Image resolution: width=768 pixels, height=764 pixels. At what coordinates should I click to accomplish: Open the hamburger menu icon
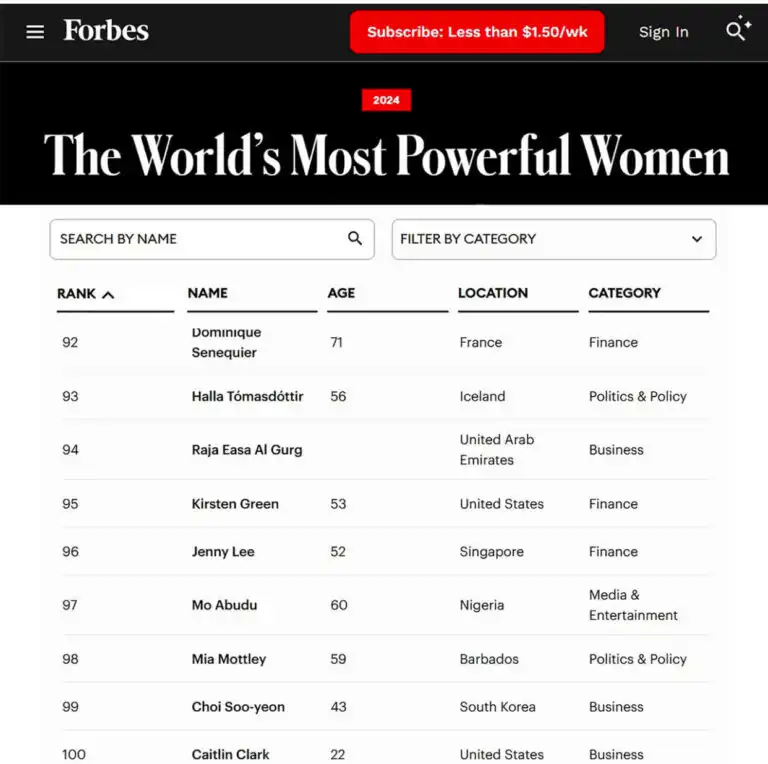click(35, 32)
